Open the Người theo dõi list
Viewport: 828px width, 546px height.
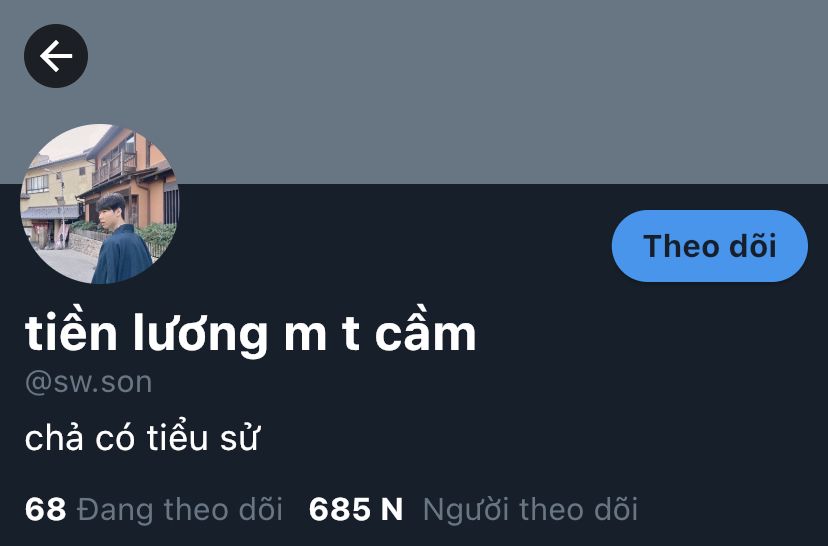[x=530, y=510]
